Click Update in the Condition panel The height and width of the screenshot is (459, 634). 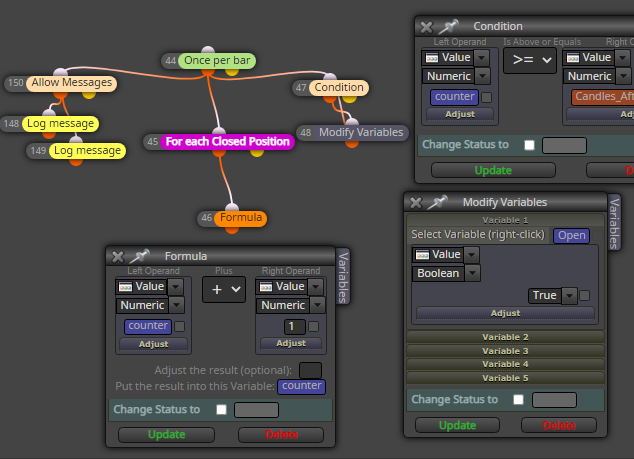[x=493, y=170]
